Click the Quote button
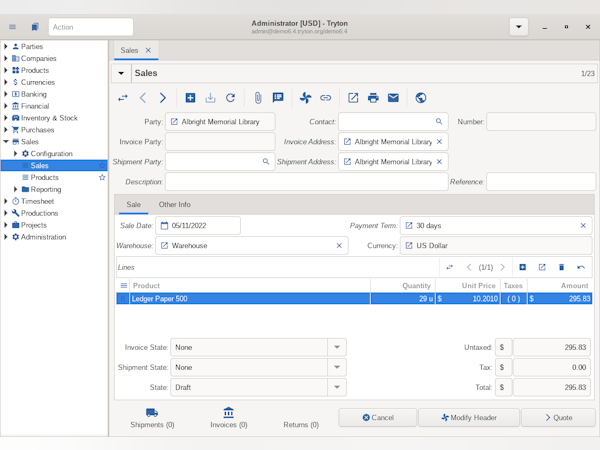 tap(557, 417)
